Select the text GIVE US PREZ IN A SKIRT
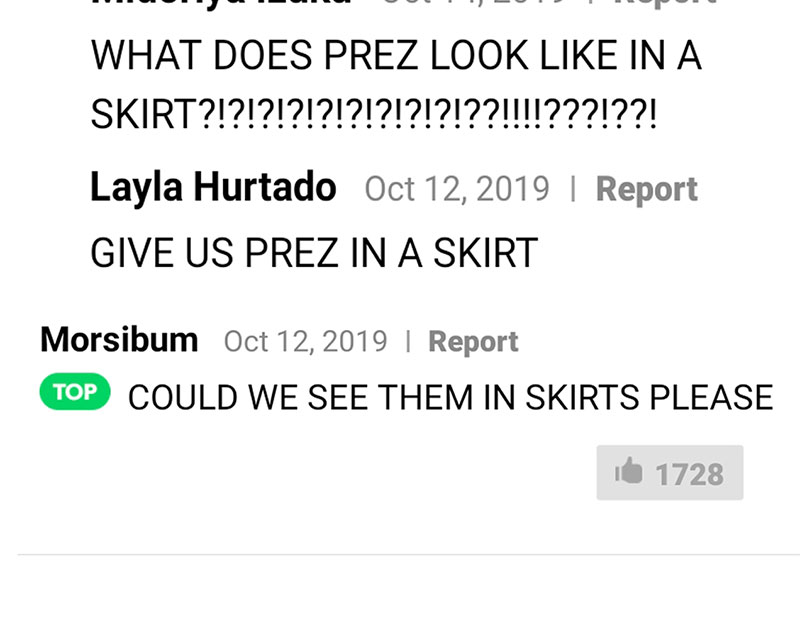 click(x=314, y=253)
